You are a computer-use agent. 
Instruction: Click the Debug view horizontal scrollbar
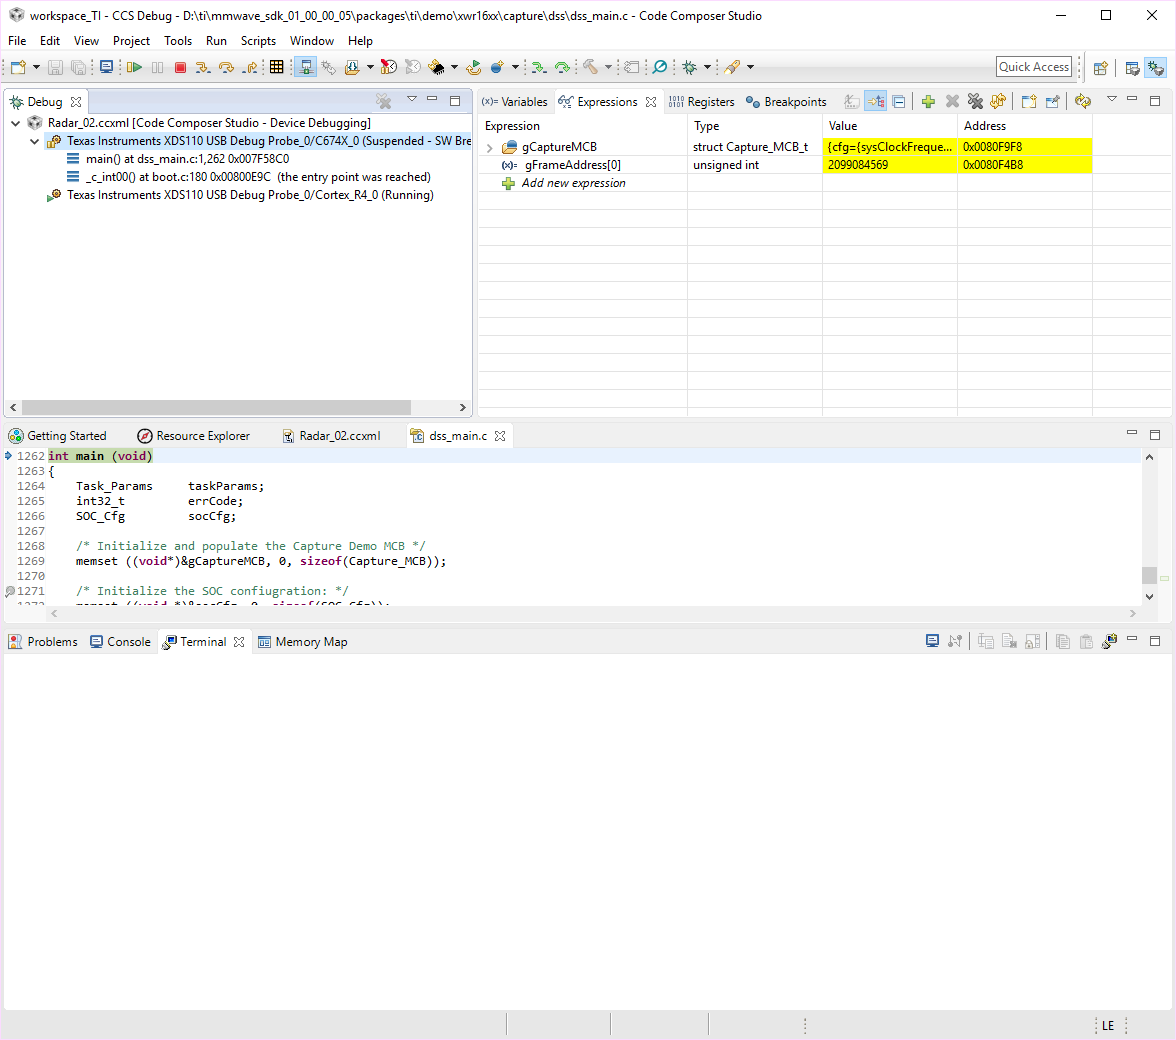click(217, 407)
